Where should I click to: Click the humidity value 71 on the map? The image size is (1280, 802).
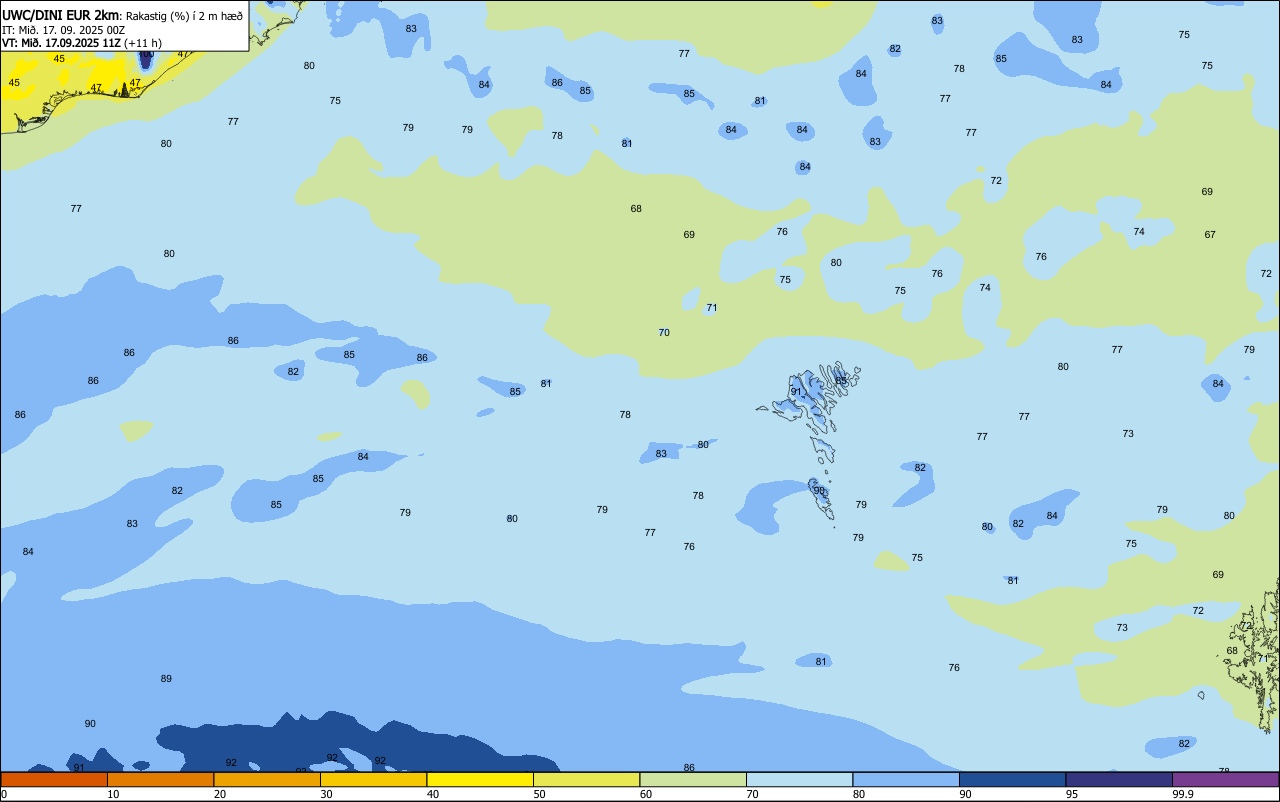(x=712, y=308)
